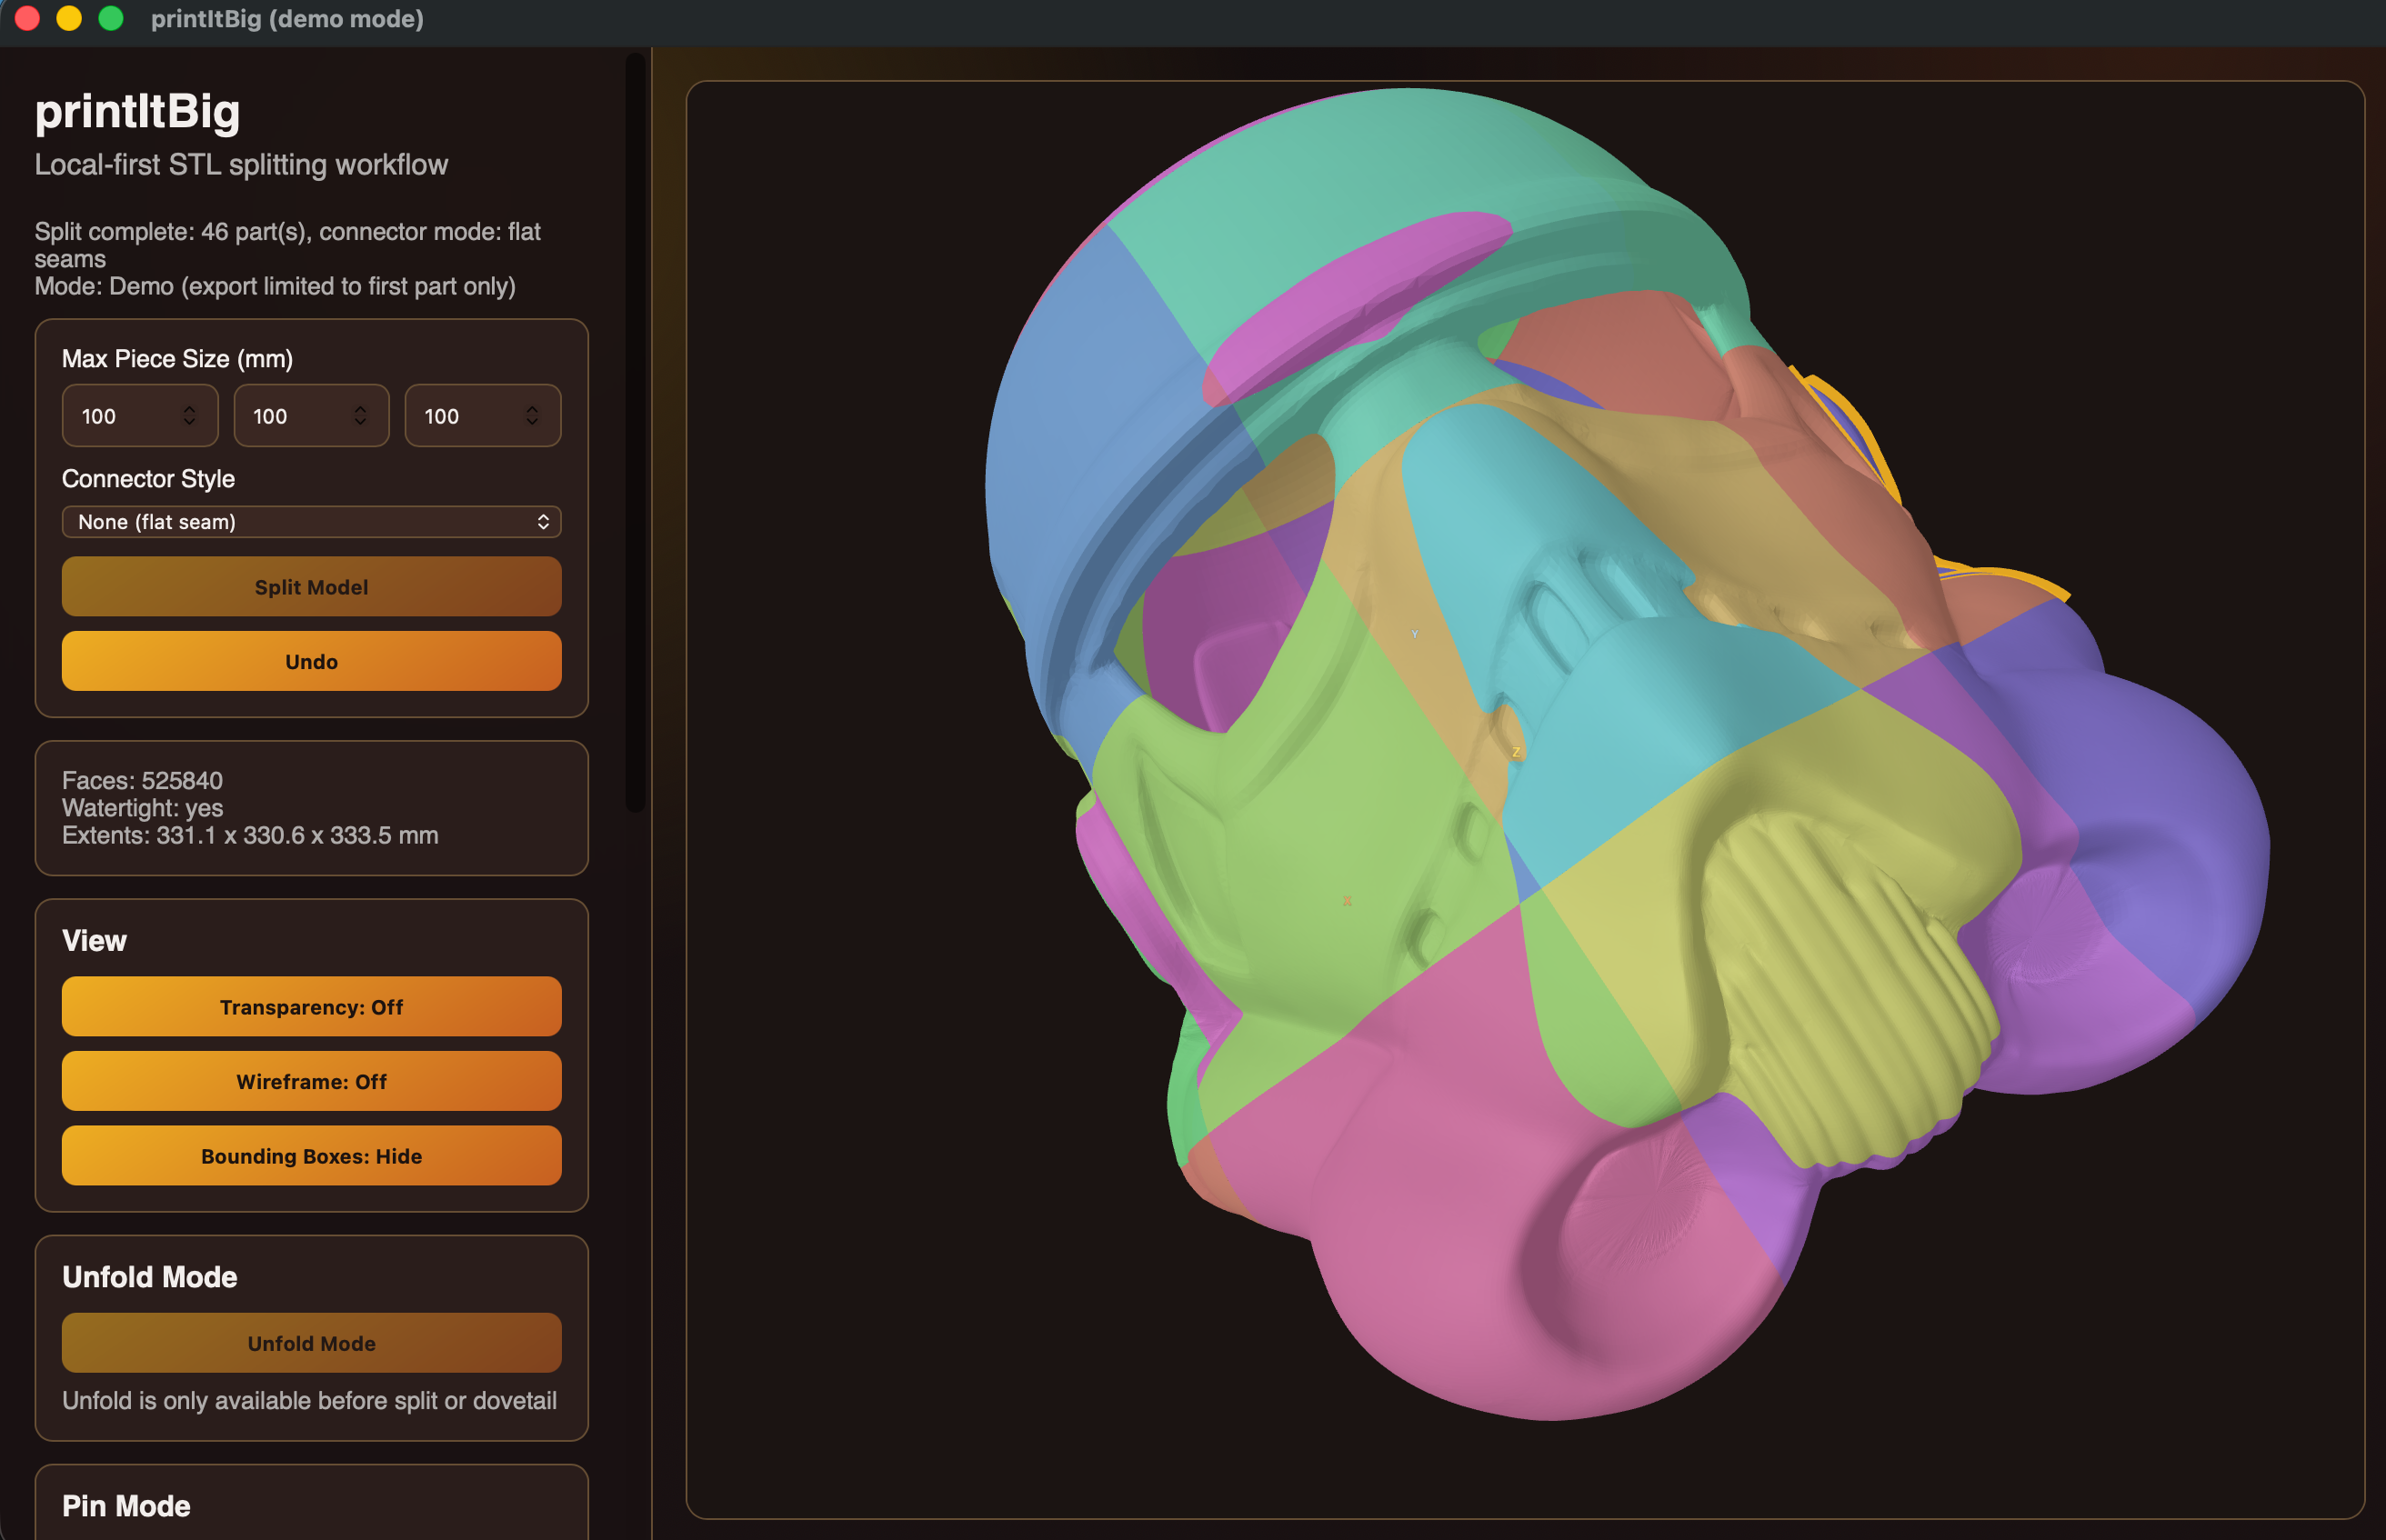This screenshot has height=1540, width=2386.
Task: Click the red close window button
Action: point(28,18)
